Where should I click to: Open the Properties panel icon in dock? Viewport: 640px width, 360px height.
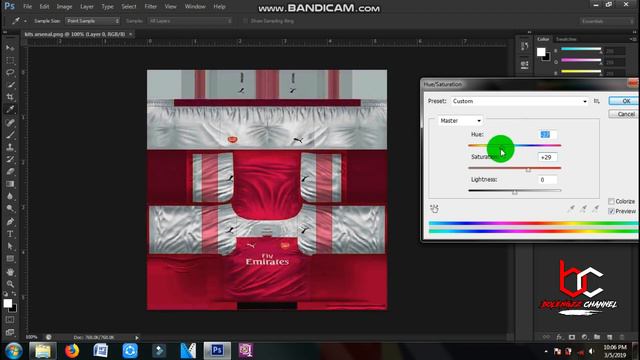pyautogui.click(x=524, y=64)
